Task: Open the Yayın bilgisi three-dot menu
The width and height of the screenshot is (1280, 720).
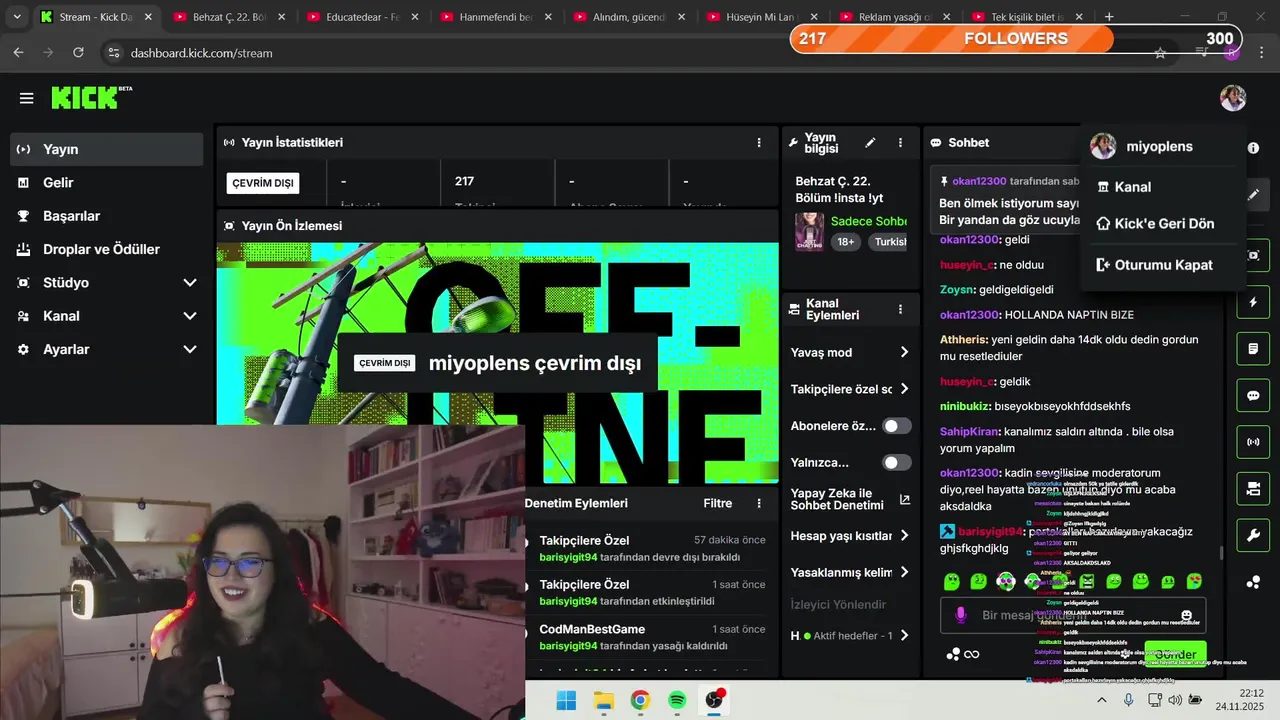Action: pos(900,143)
